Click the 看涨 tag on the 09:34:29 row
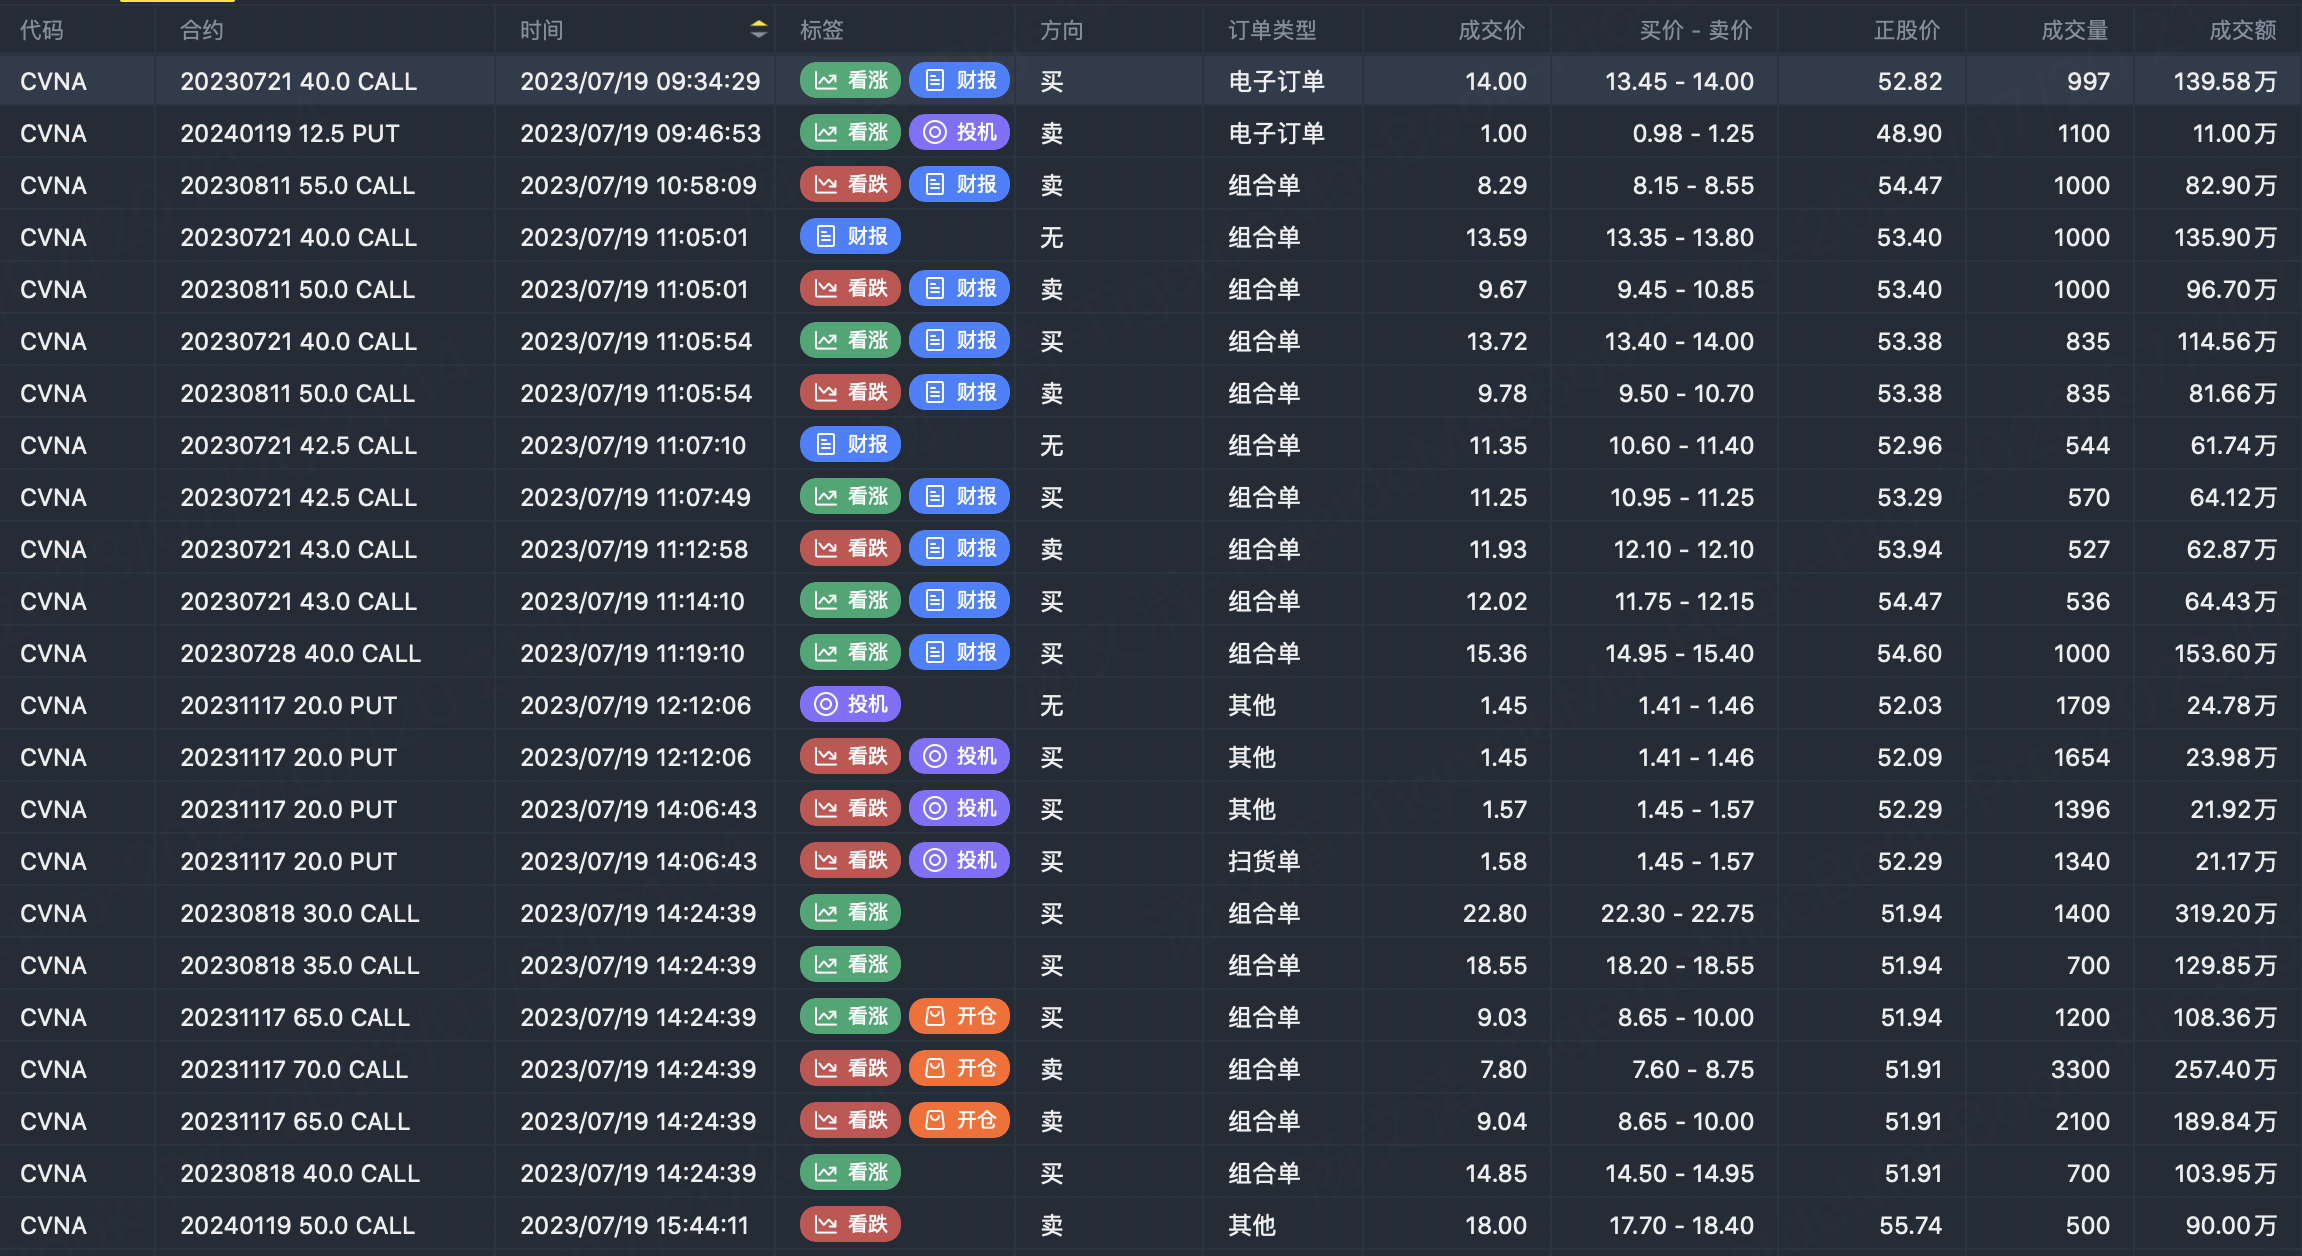The image size is (2302, 1256). (850, 81)
